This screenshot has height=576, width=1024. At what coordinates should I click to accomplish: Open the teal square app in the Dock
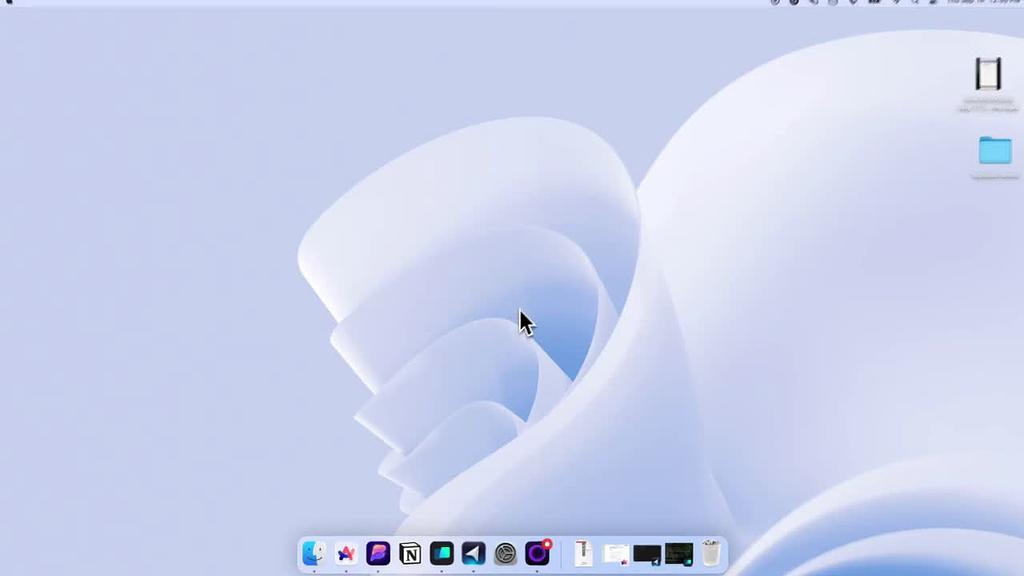[x=442, y=553]
